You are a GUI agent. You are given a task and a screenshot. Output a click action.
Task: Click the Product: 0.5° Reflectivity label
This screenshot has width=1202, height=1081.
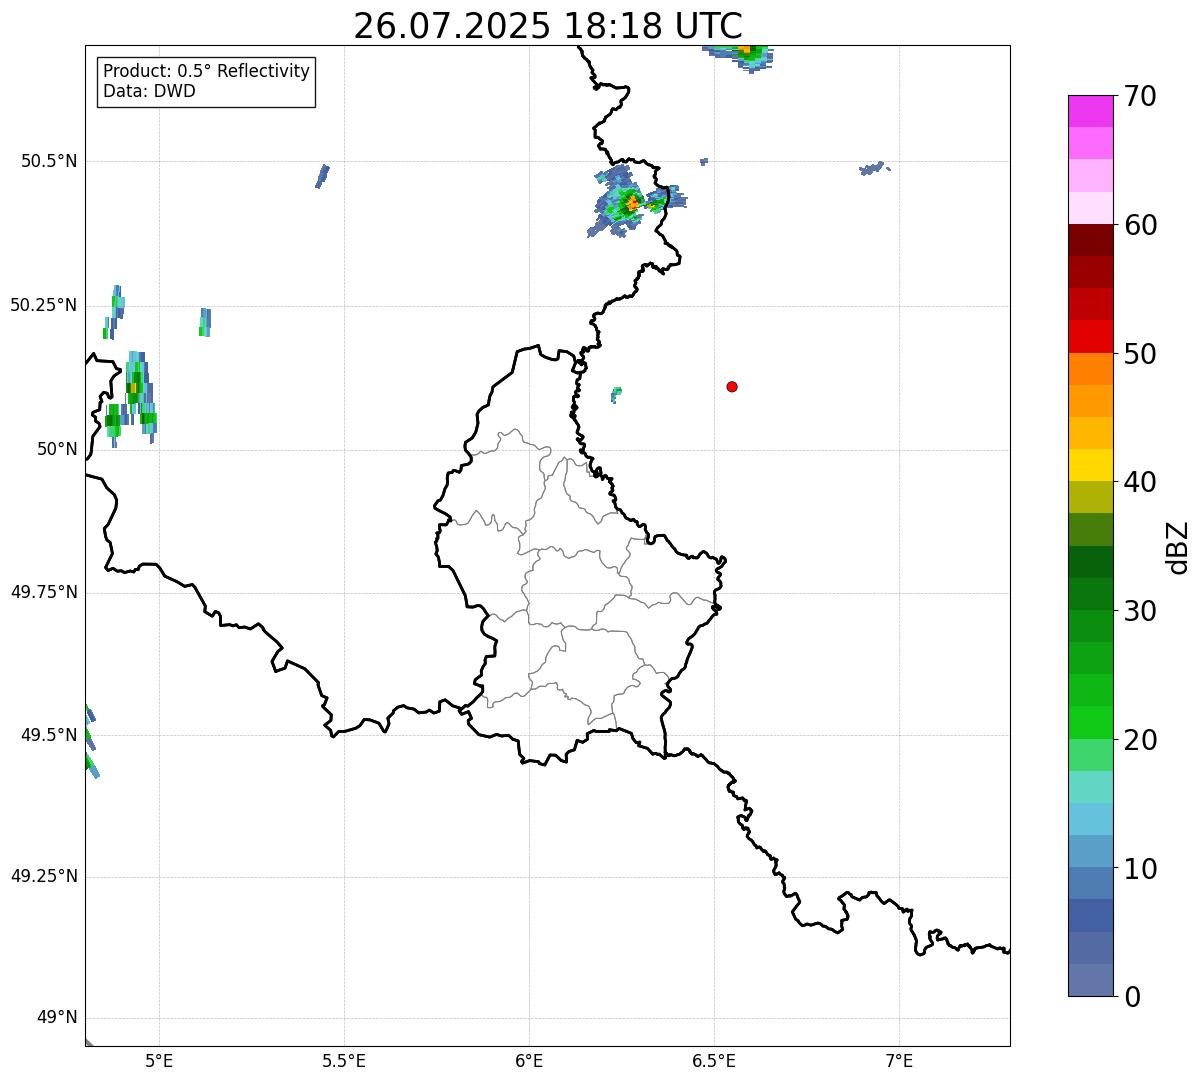pyautogui.click(x=206, y=72)
